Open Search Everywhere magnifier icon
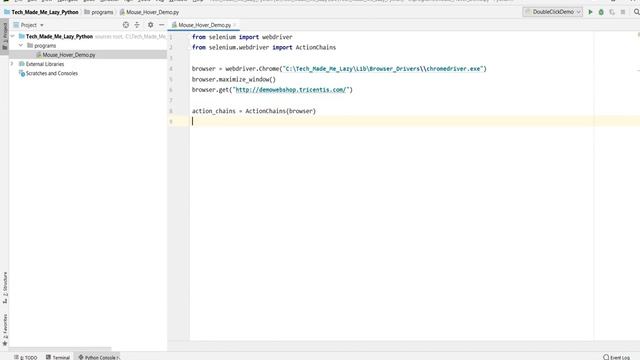Image resolution: width=640 pixels, height=360 pixels. [636, 12]
